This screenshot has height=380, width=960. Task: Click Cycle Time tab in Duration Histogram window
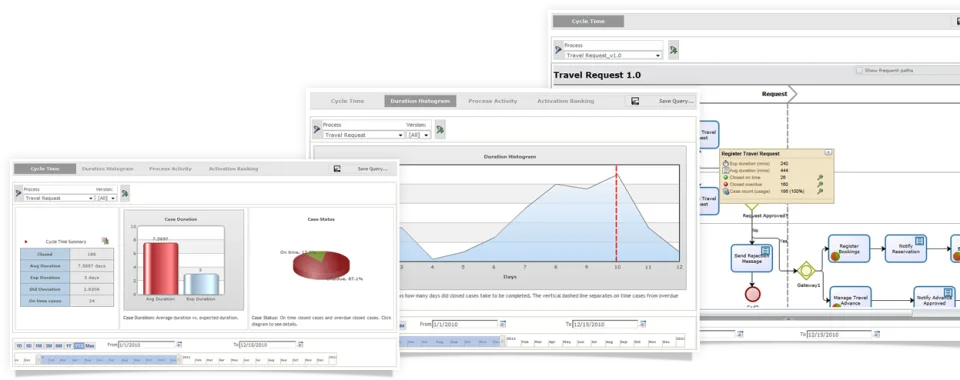coord(348,101)
